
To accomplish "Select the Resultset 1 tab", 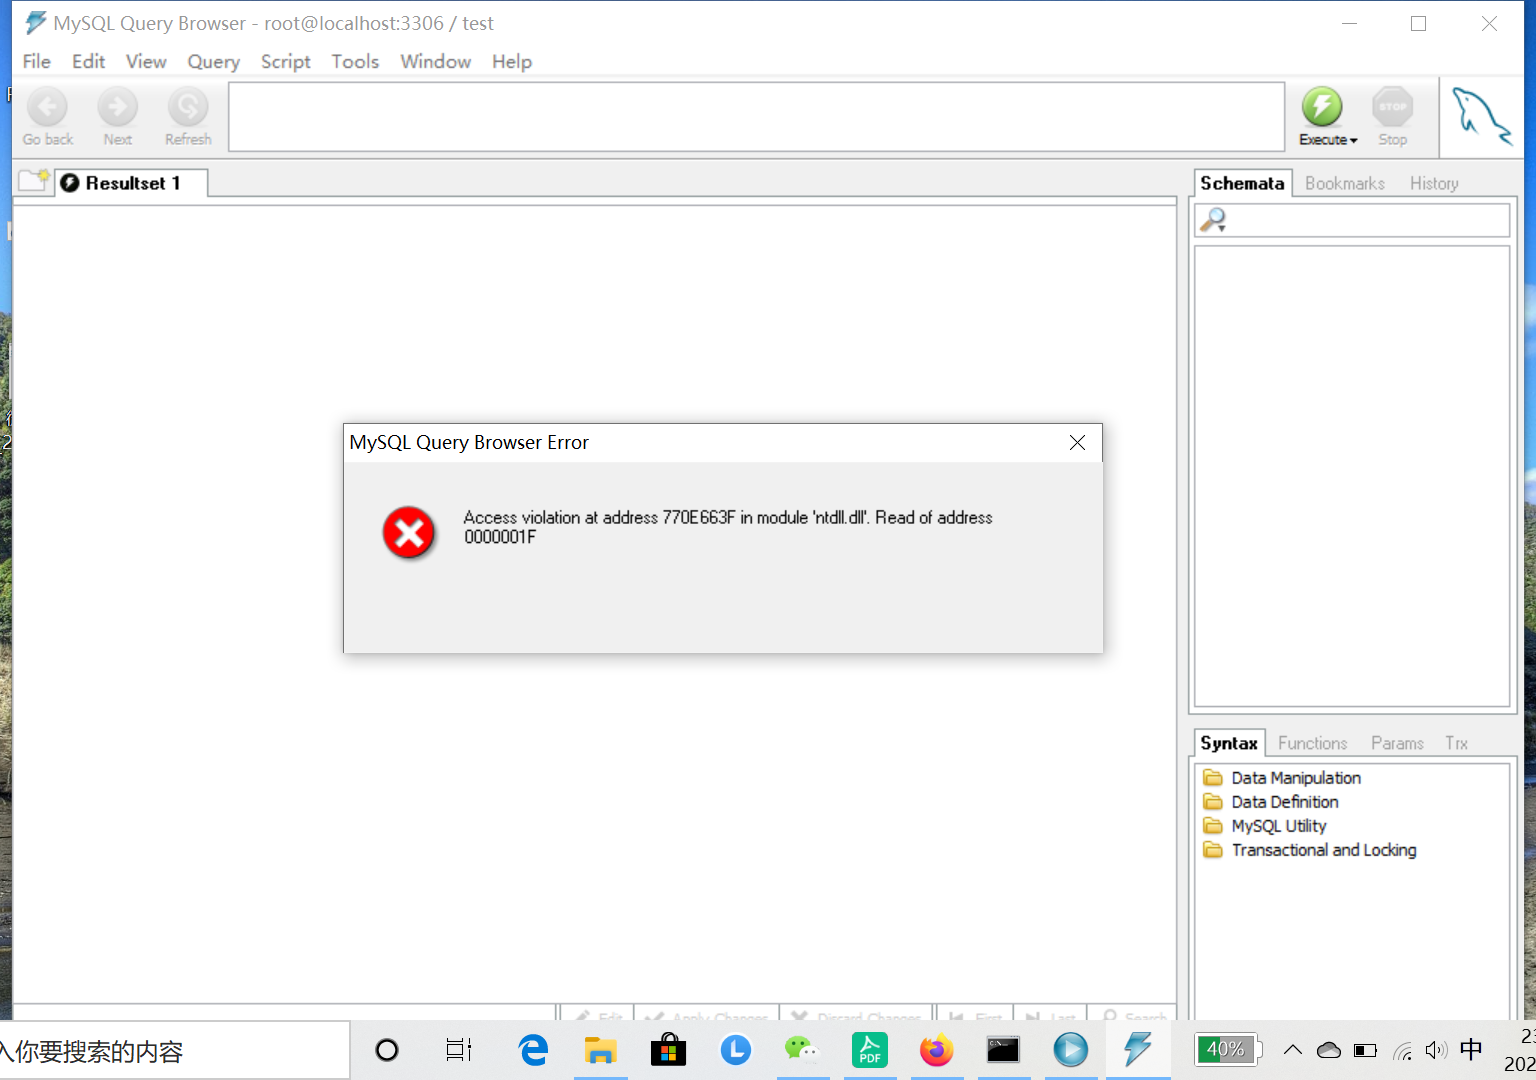I will [132, 183].
